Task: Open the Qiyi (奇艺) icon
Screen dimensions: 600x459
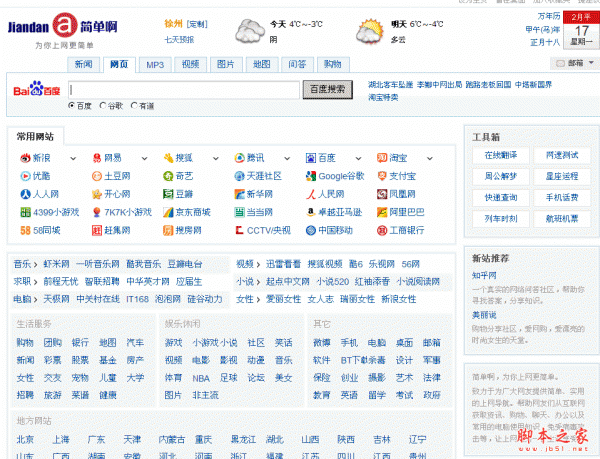Action: point(168,176)
